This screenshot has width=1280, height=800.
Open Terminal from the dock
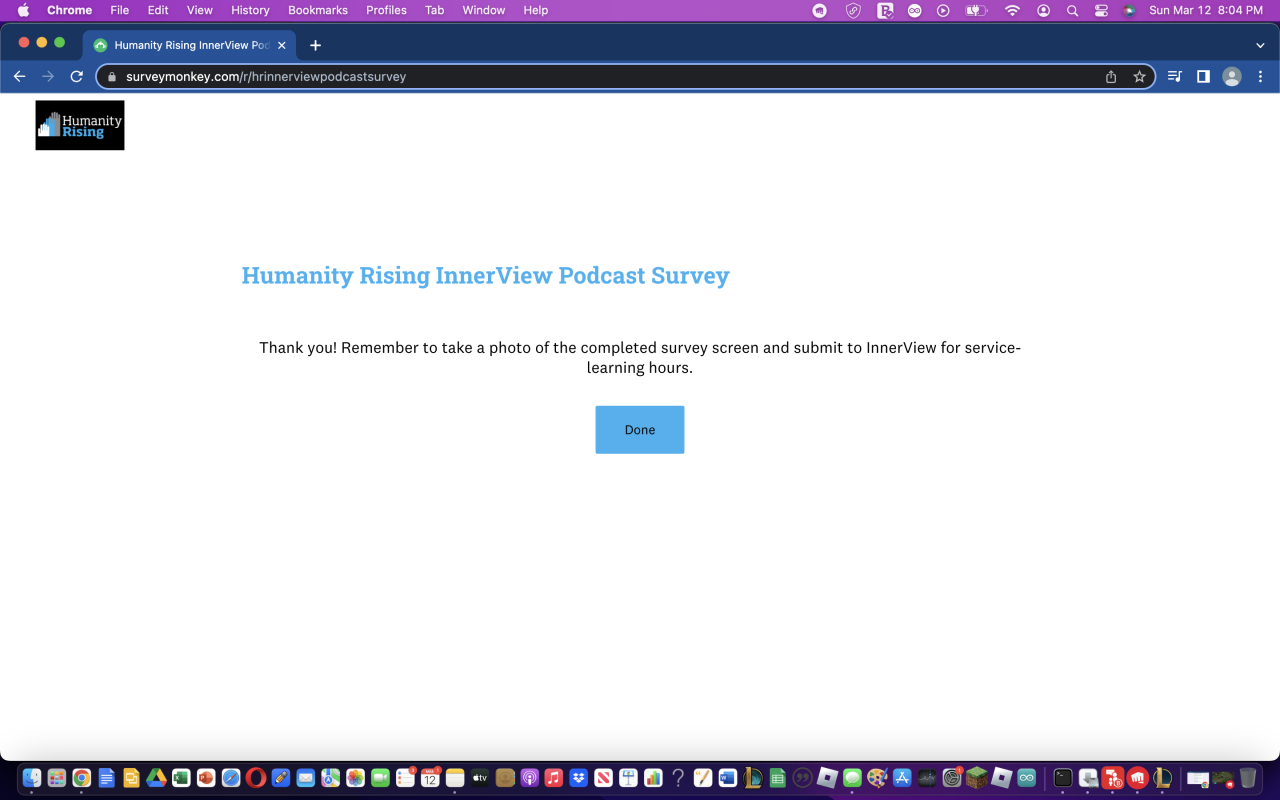coord(1063,778)
